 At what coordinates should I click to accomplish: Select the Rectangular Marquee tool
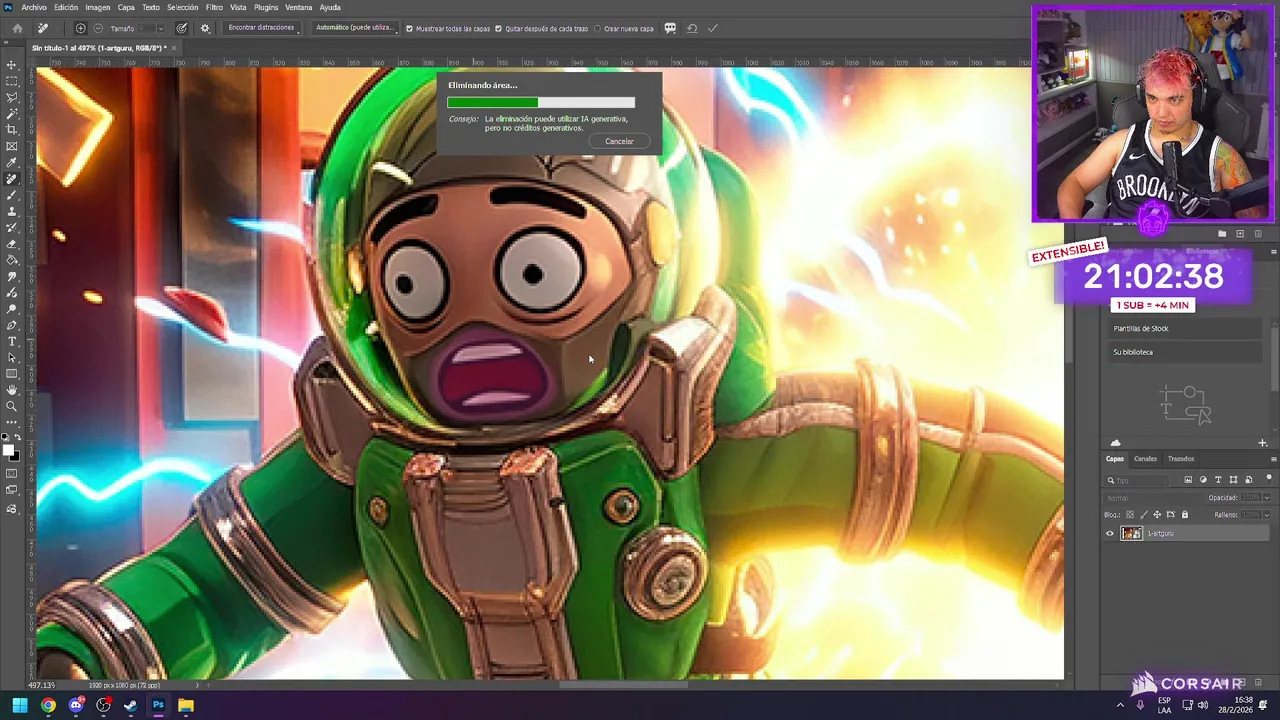click(12, 81)
